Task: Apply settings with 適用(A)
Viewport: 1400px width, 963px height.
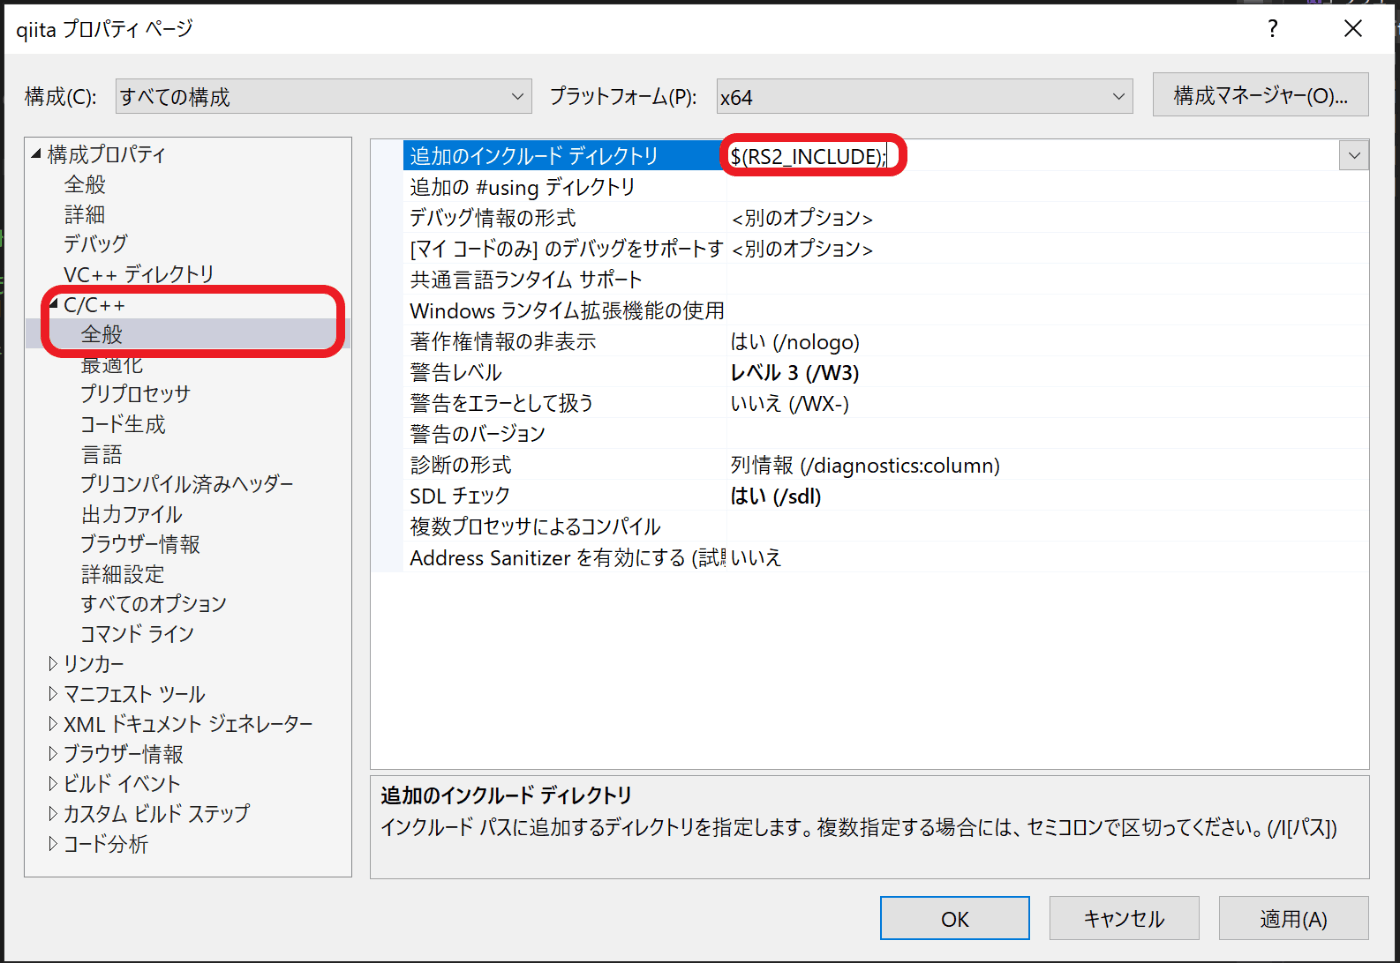Action: pyautogui.click(x=1293, y=917)
